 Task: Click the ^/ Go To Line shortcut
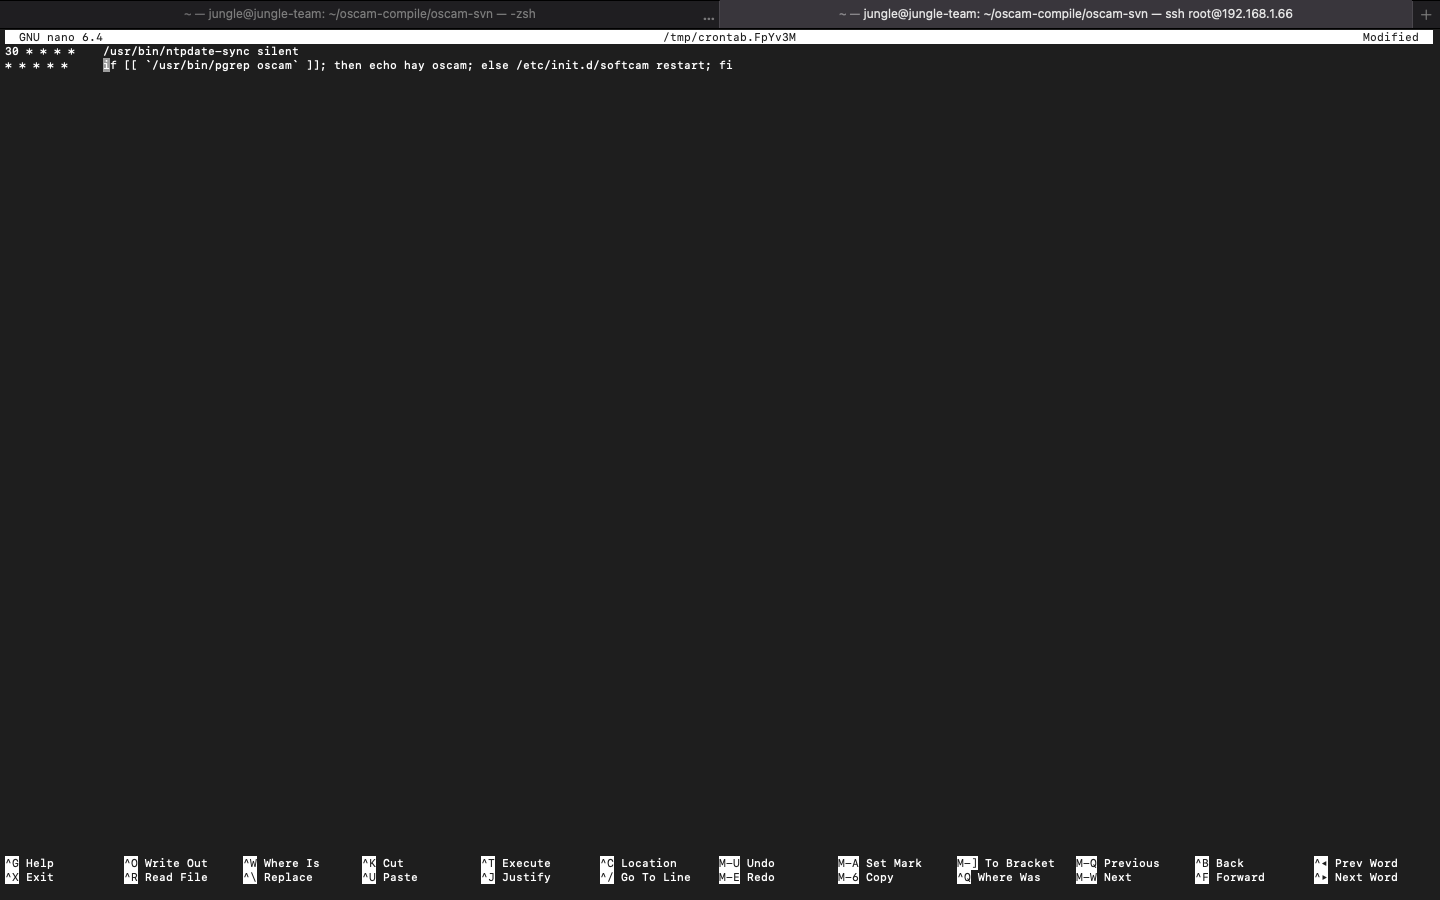tap(646, 877)
